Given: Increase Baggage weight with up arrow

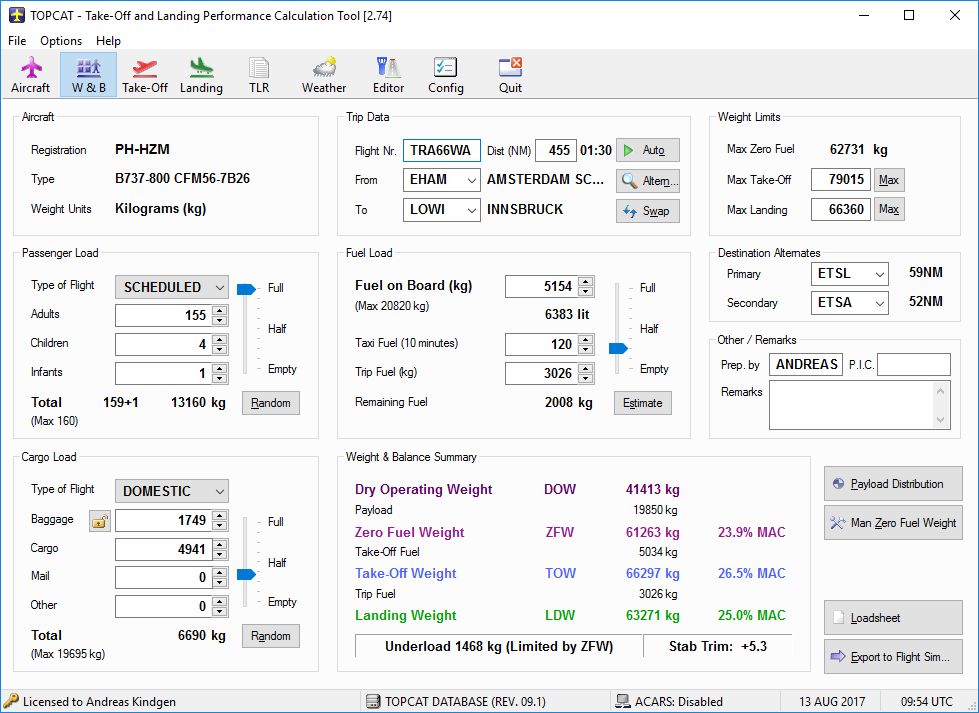Looking at the screenshot, I should click(x=219, y=516).
